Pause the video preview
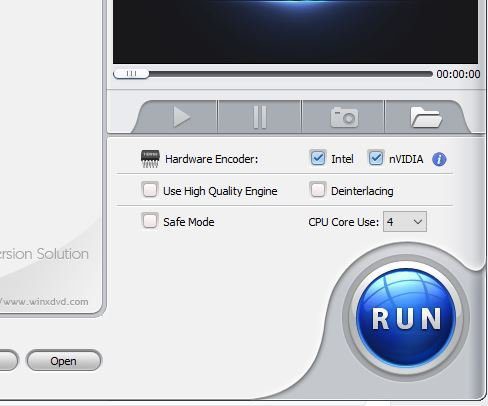Viewport: 488px width, 406px height. click(x=260, y=117)
